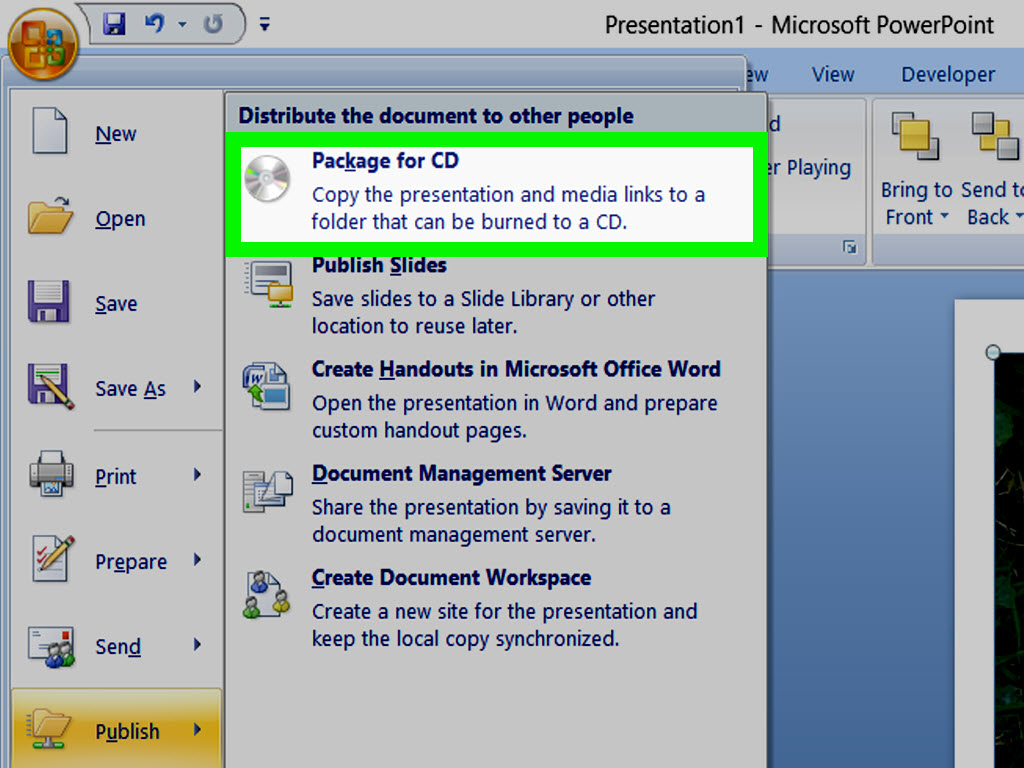Viewport: 1024px width, 768px height.
Task: Choose Publish Slides option
Action: click(x=496, y=295)
